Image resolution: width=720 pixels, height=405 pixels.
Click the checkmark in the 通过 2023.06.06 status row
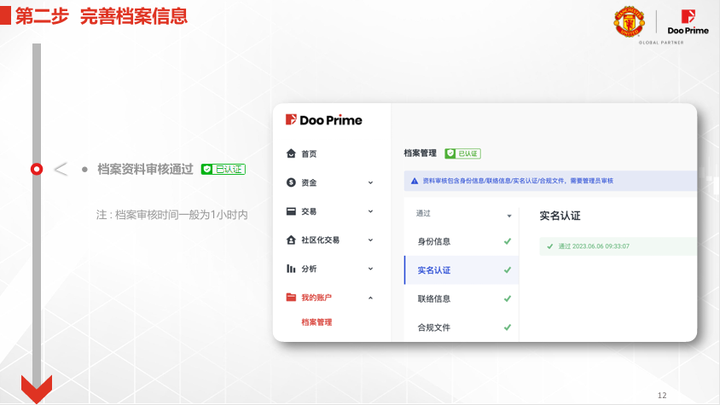pos(550,247)
